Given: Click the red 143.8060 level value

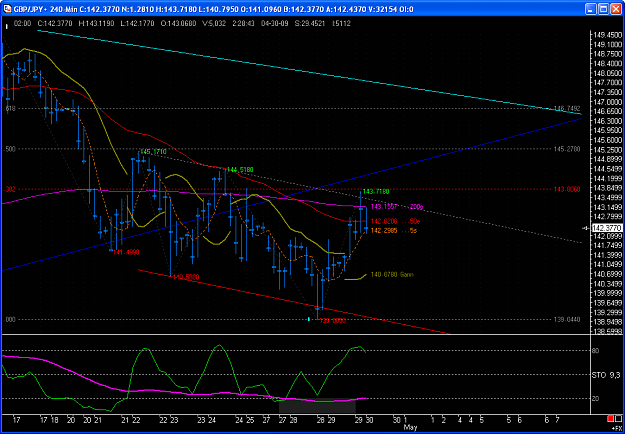Looking at the screenshot, I should tap(568, 189).
